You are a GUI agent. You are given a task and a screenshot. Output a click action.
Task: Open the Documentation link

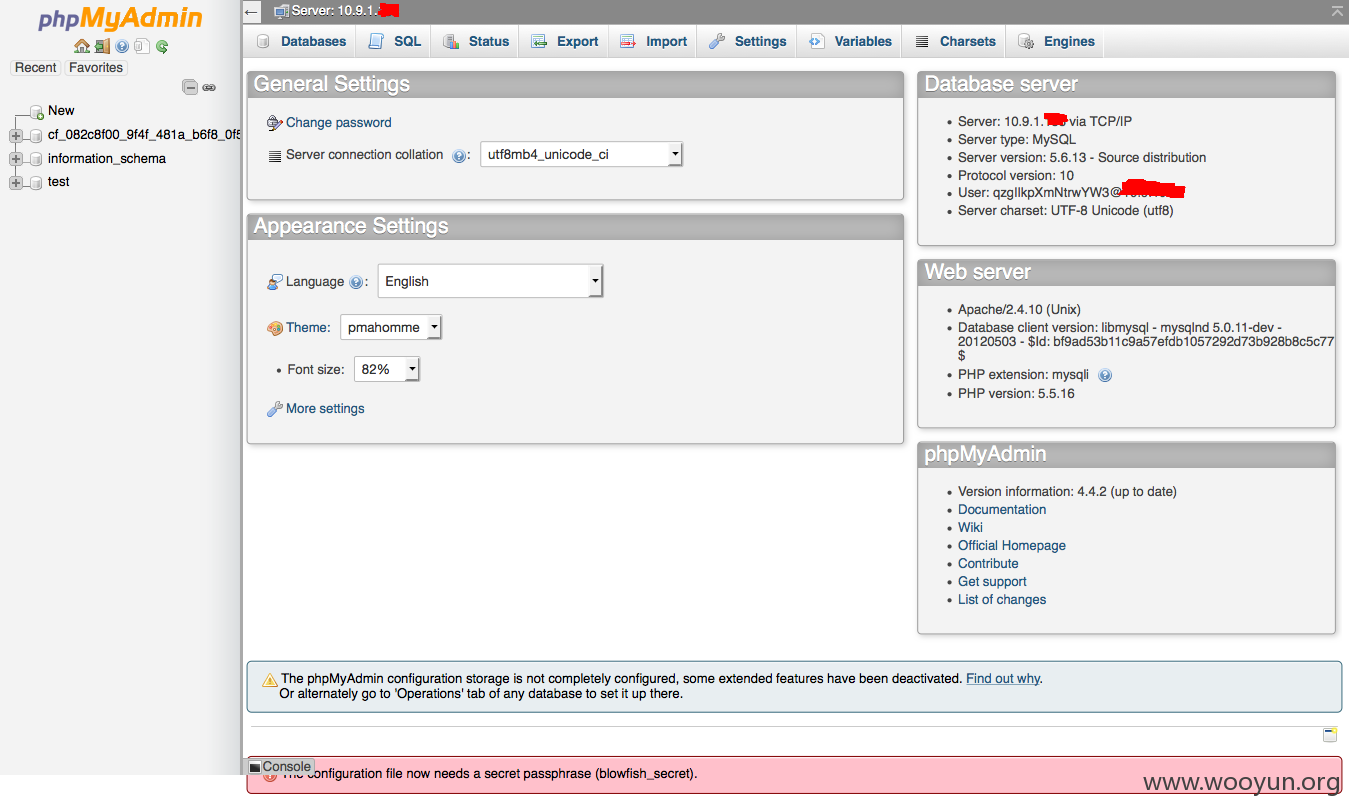tap(1002, 510)
